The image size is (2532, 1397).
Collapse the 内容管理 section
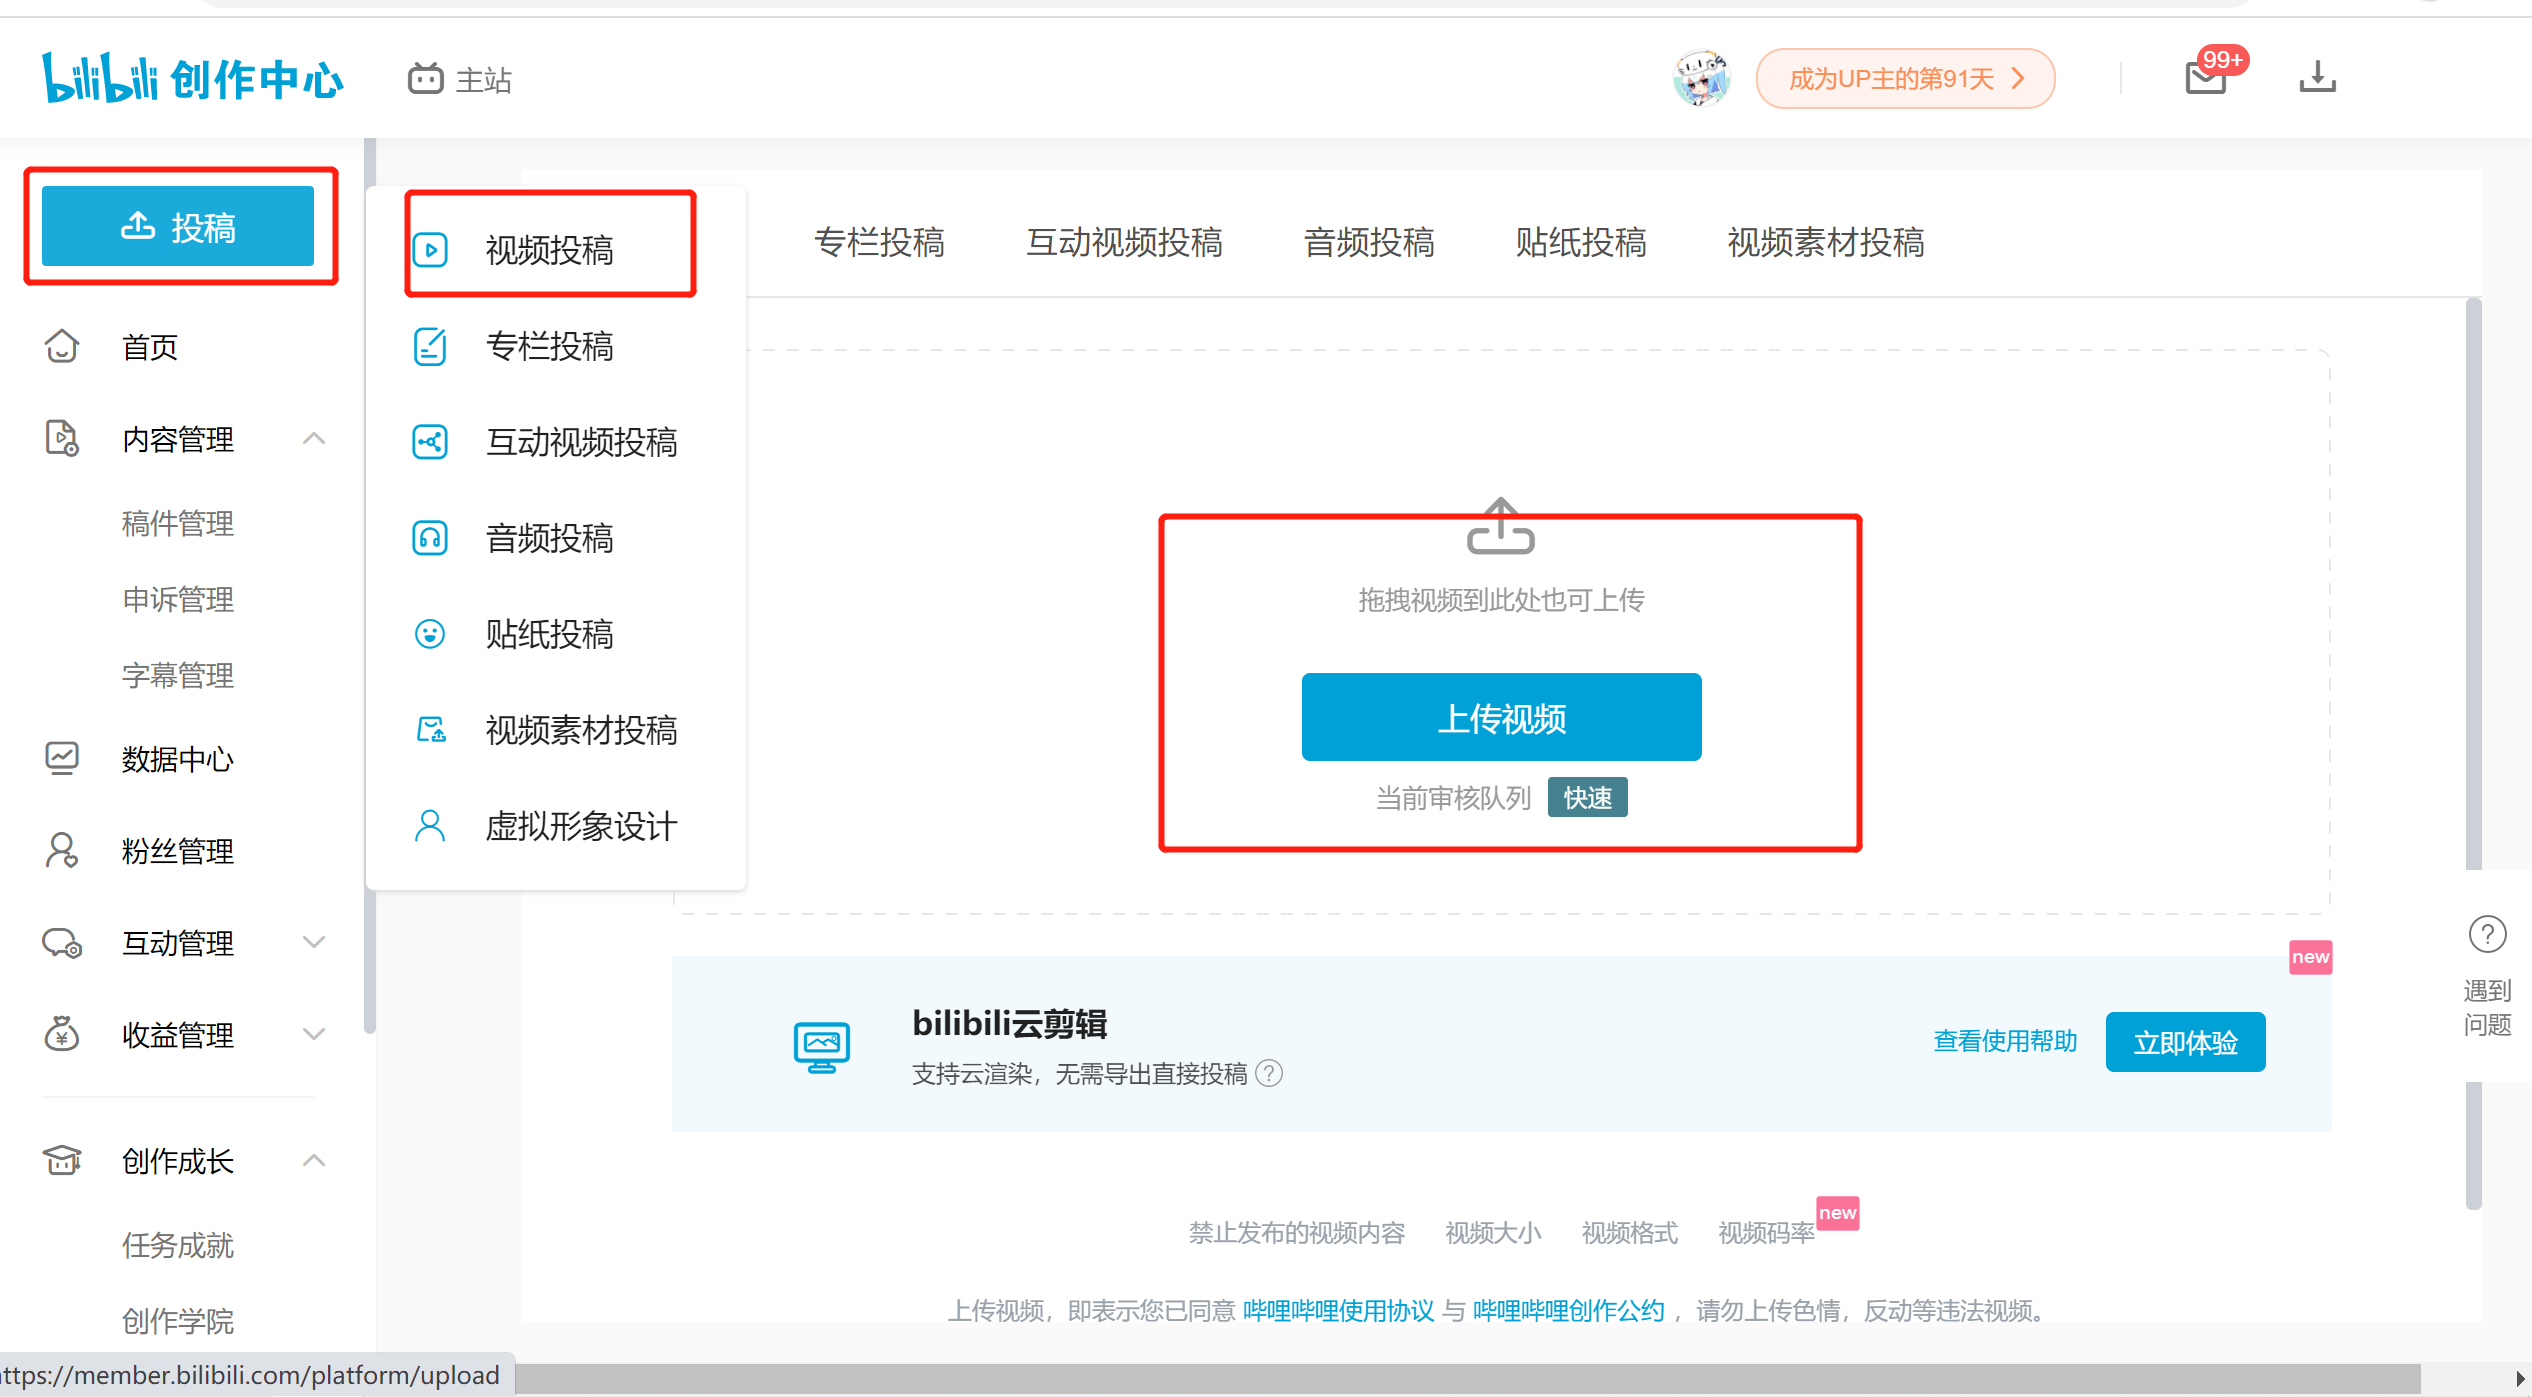314,439
